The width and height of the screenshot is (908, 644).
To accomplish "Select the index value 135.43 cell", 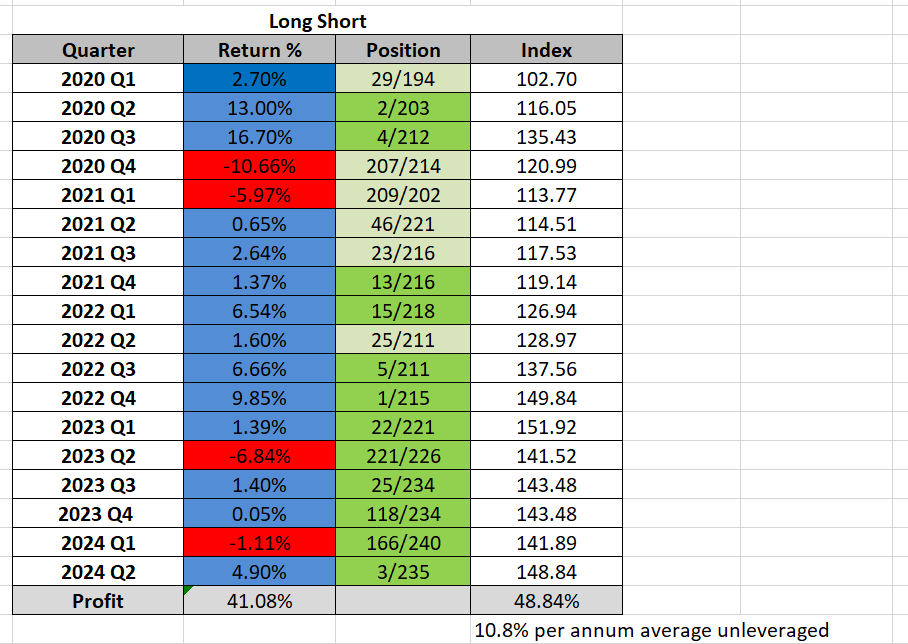I will point(546,137).
